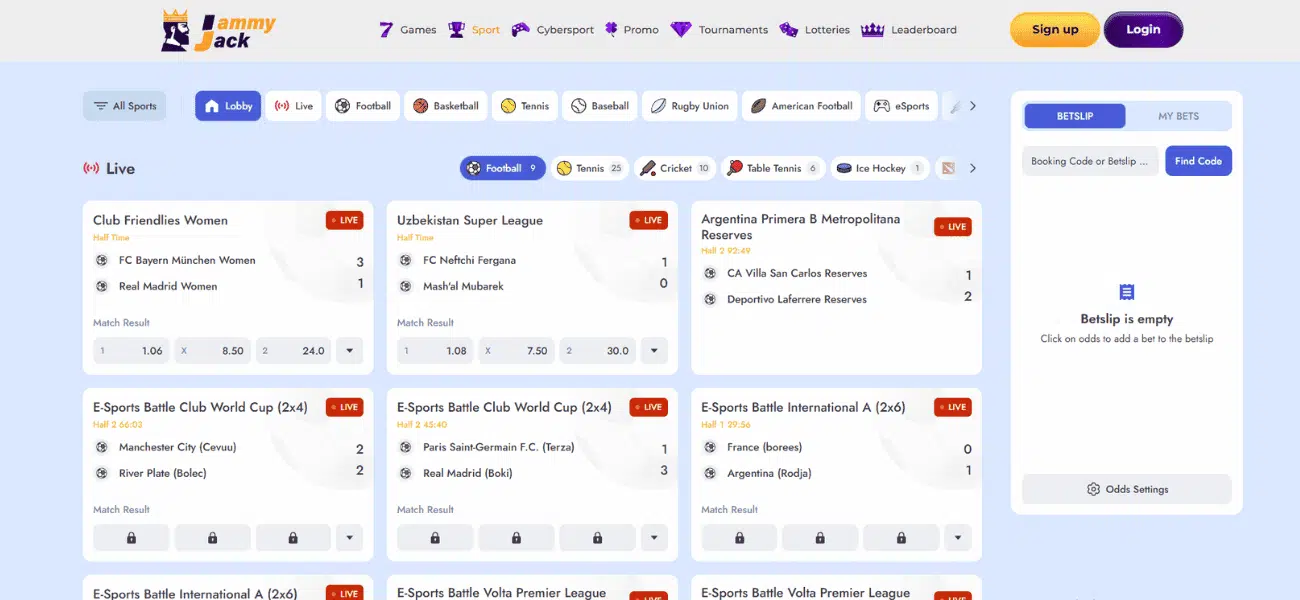The height and width of the screenshot is (600, 1300).
Task: Open the Sport section
Action: click(x=474, y=30)
